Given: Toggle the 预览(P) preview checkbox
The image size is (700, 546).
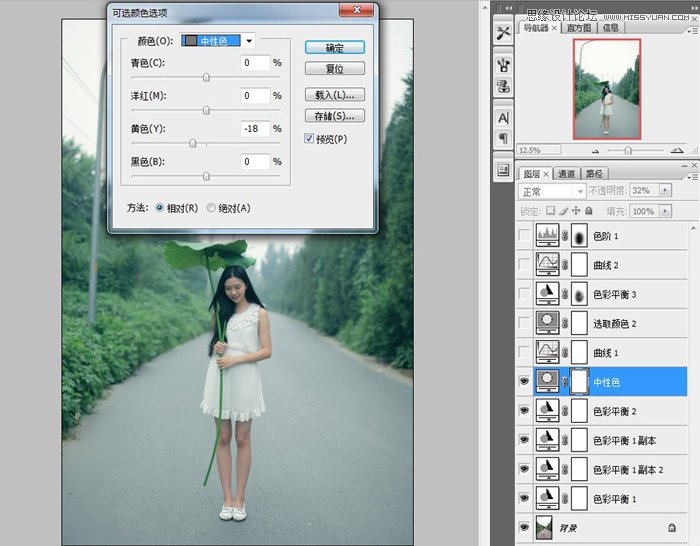Looking at the screenshot, I should click(x=309, y=139).
